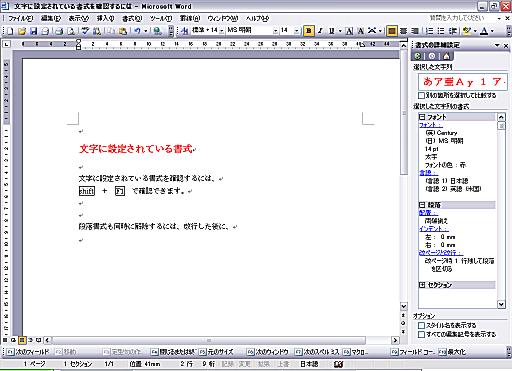Open the 挿入(I) menu
Screen dimensions: 512x371
click(x=105, y=18)
